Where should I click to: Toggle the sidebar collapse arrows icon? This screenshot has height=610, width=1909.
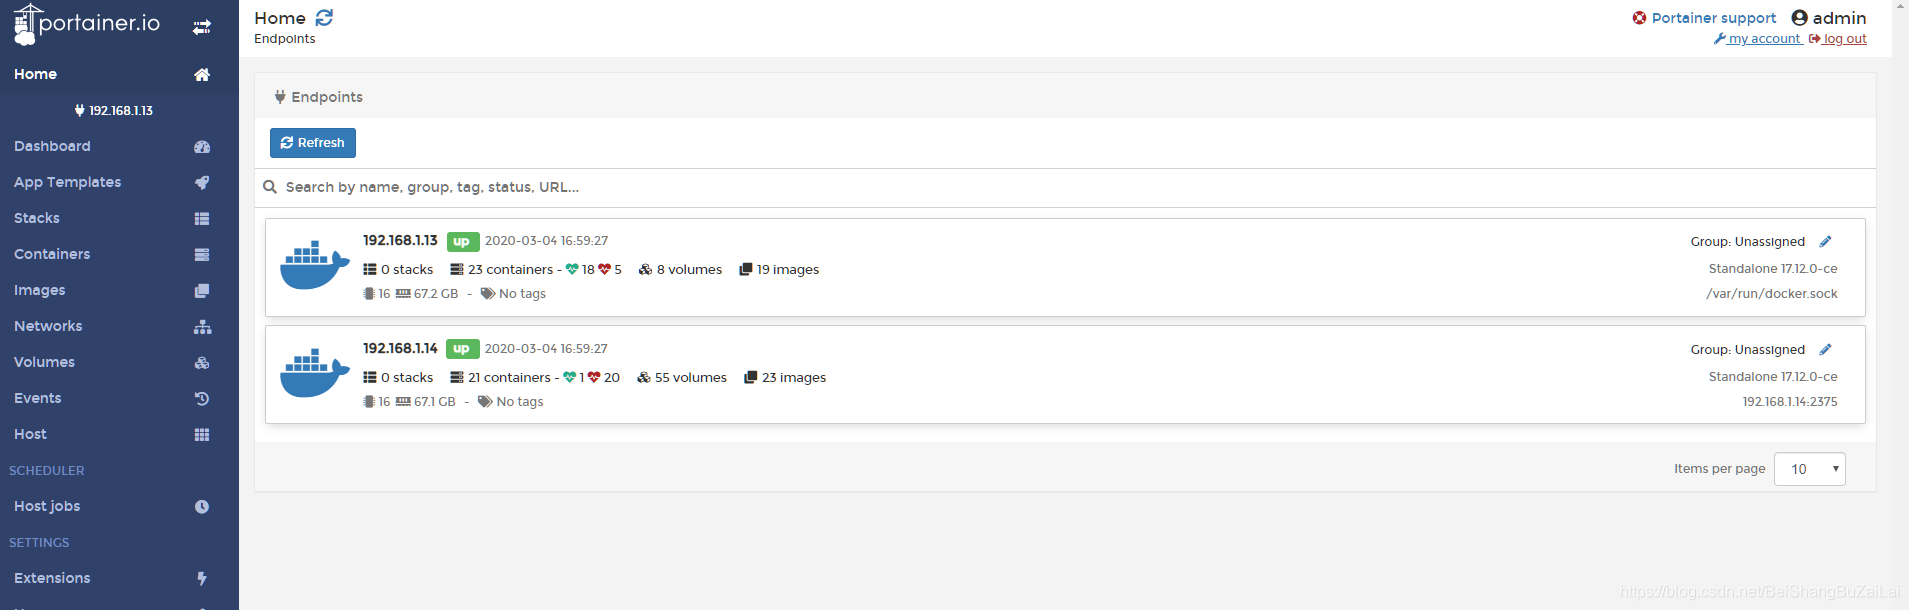pos(202,27)
